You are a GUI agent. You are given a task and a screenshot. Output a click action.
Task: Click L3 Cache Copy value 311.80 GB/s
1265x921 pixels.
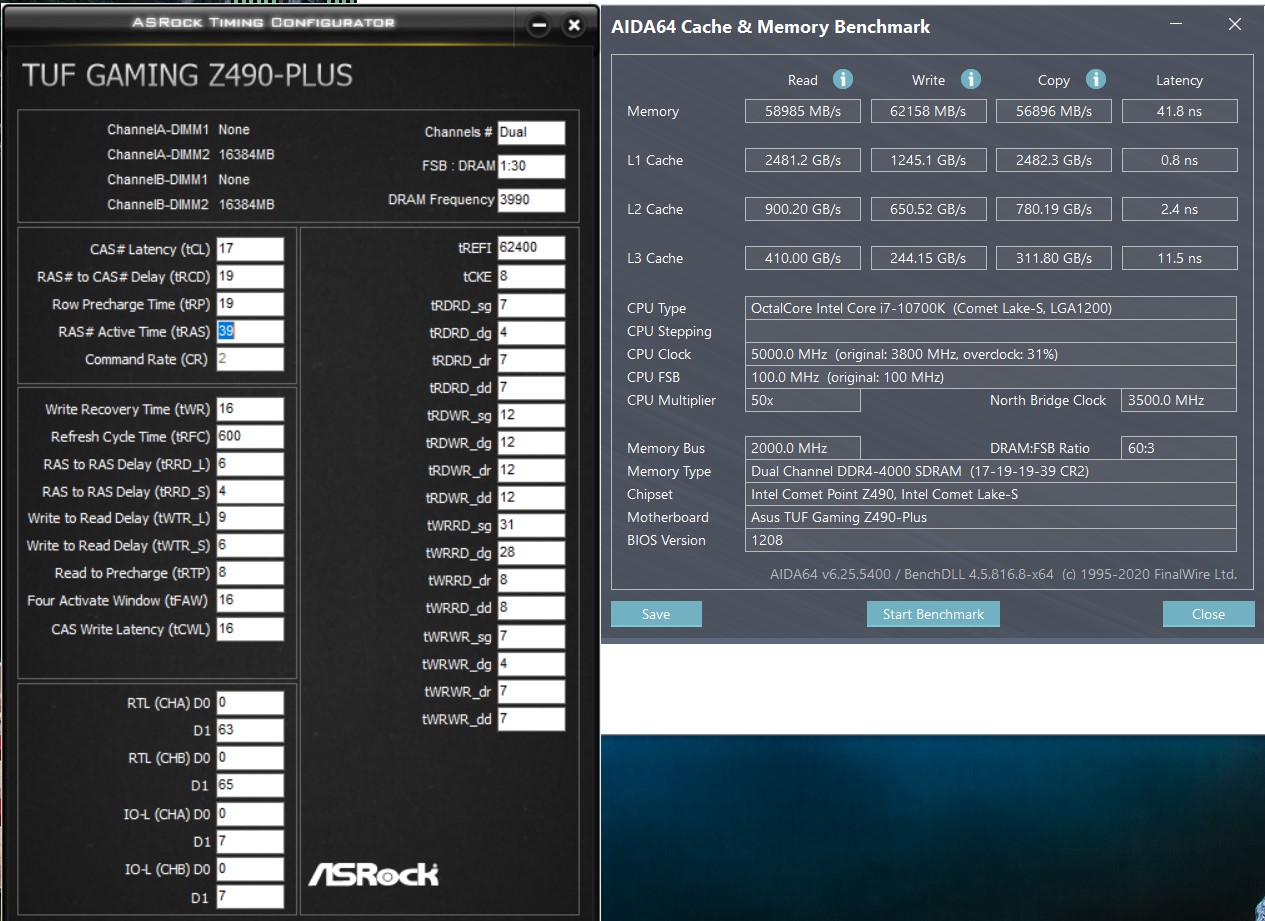pos(1054,258)
